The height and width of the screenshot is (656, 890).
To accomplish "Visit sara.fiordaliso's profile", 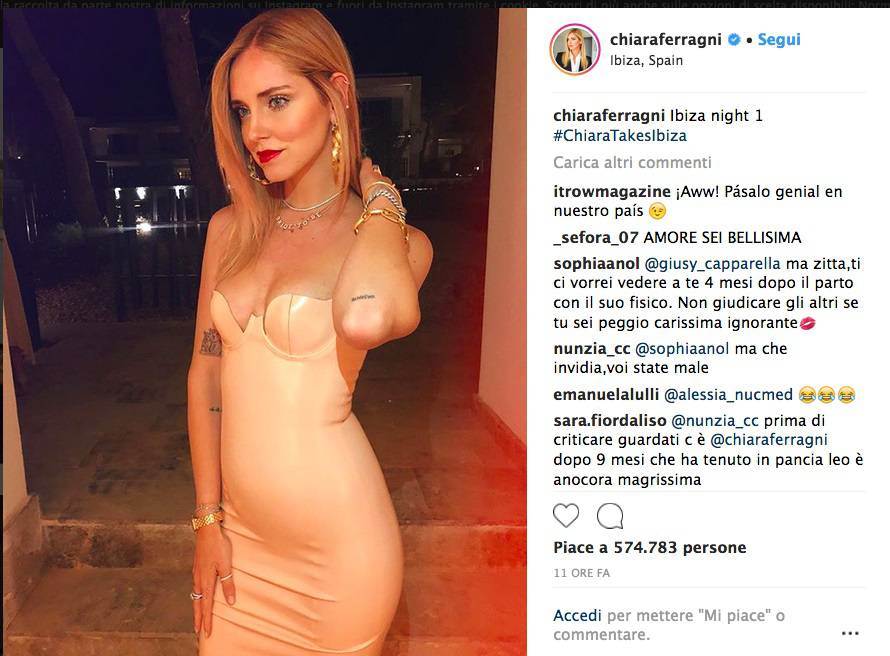I will coord(610,420).
